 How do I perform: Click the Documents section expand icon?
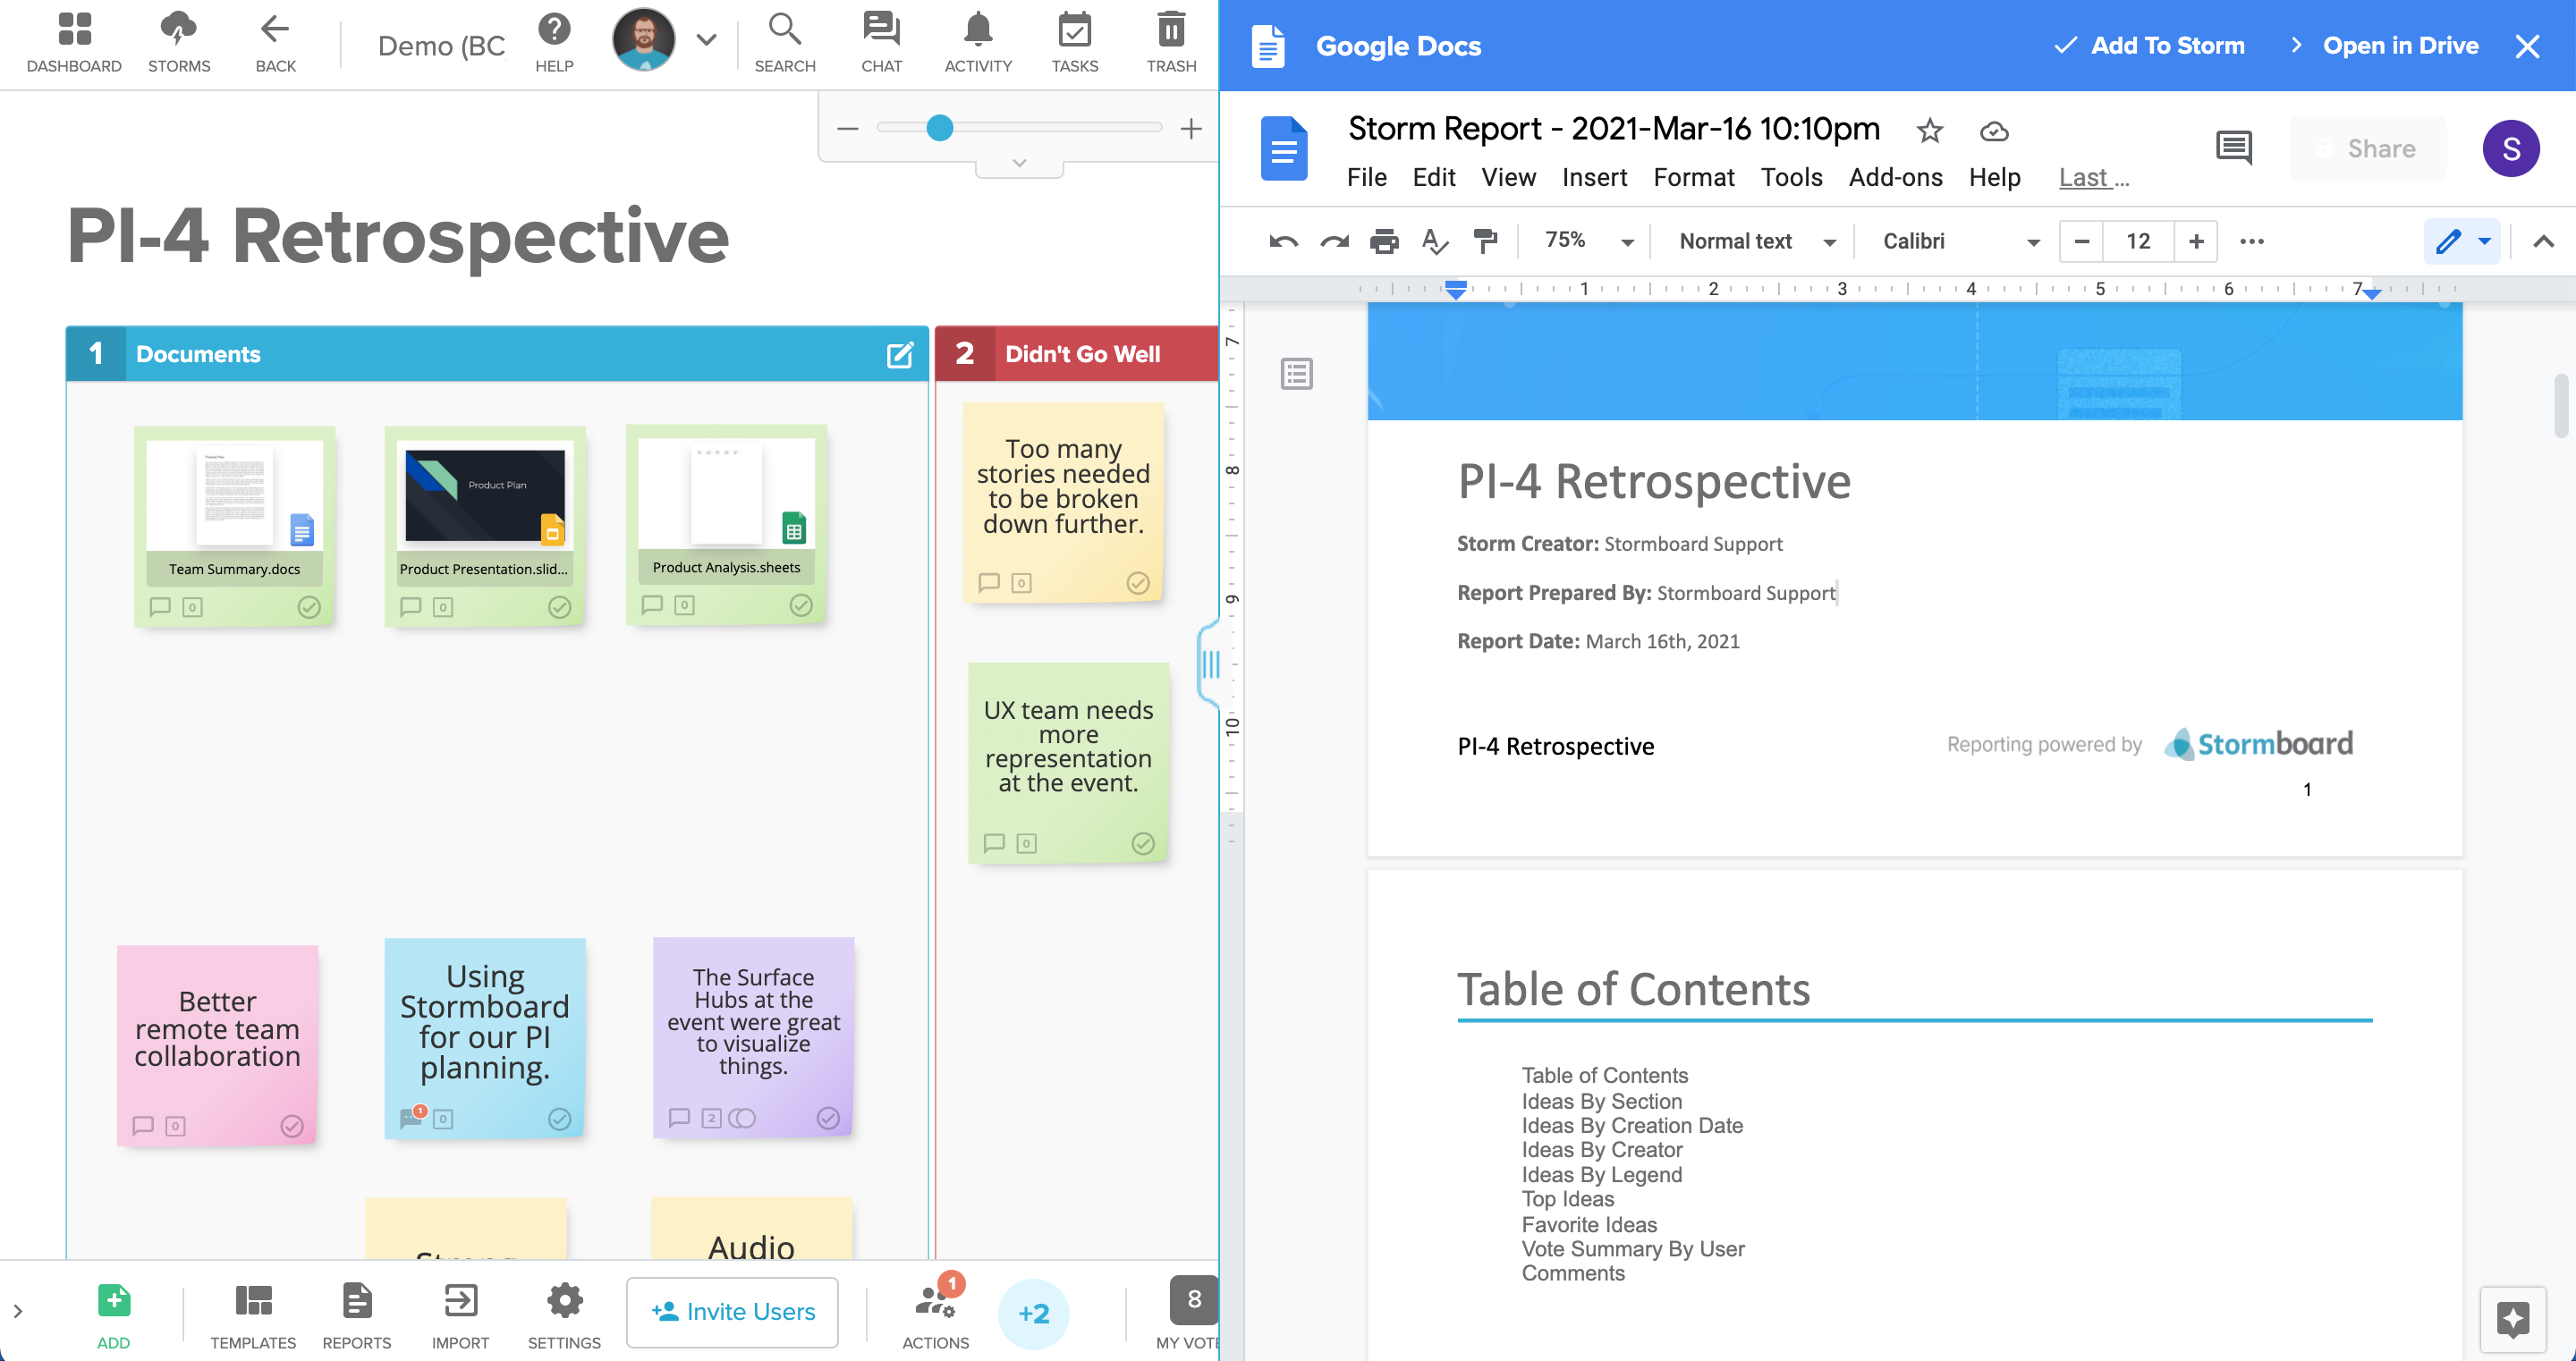tap(900, 352)
